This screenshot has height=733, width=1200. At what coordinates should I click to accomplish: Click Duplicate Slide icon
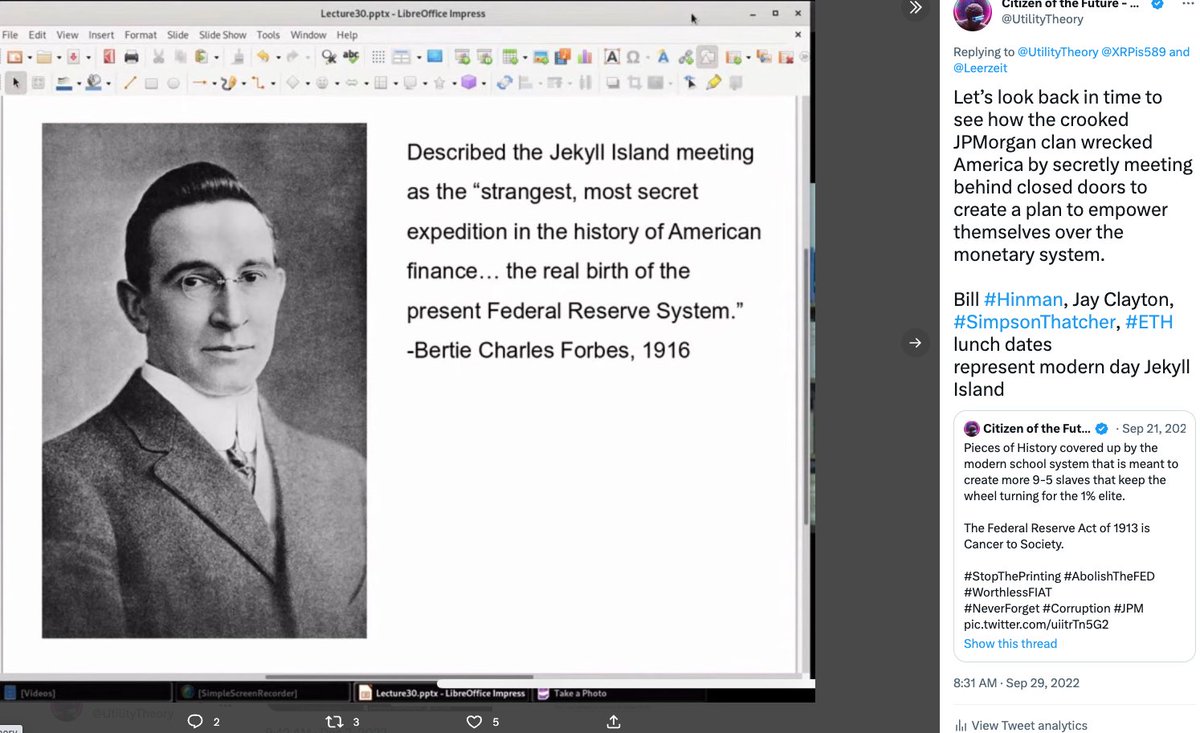764,56
